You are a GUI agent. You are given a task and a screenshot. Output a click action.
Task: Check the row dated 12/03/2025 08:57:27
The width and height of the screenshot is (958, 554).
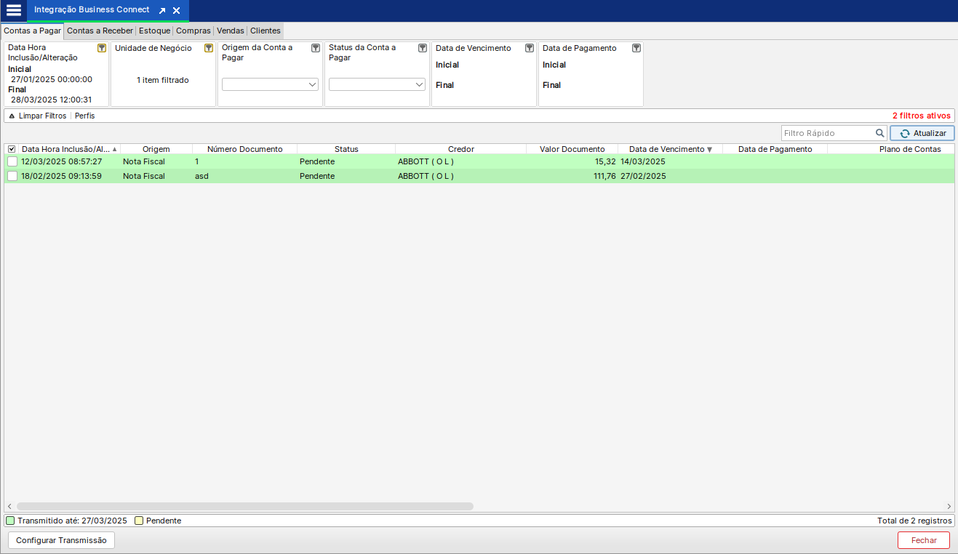tap(12, 162)
